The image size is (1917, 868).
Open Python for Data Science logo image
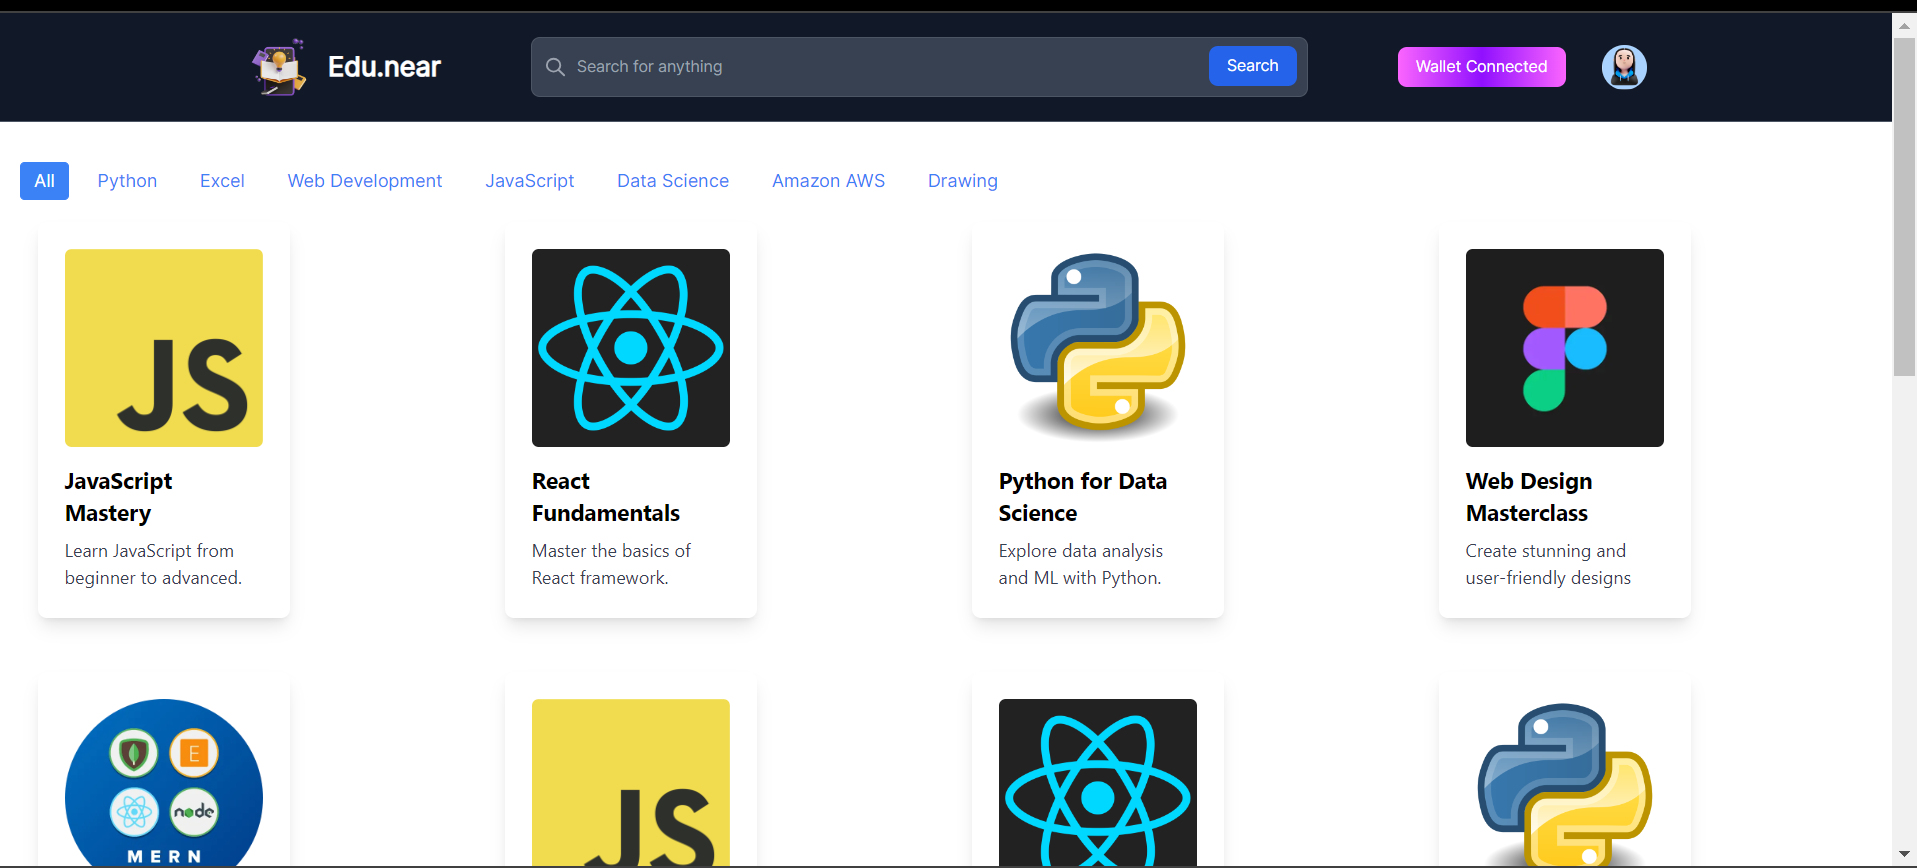coord(1098,348)
